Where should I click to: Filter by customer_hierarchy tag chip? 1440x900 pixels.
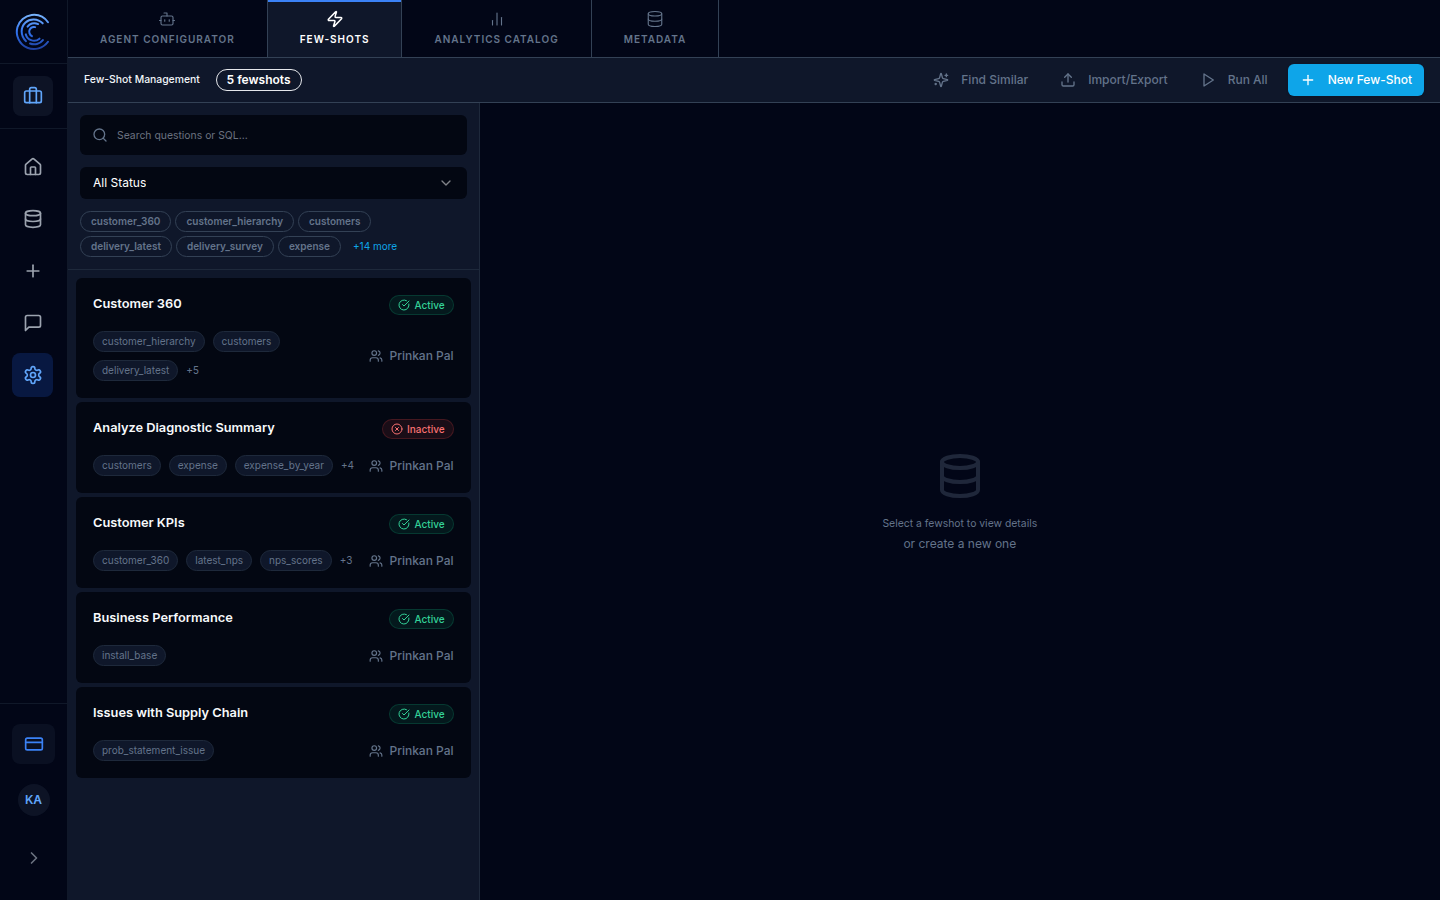pos(234,222)
